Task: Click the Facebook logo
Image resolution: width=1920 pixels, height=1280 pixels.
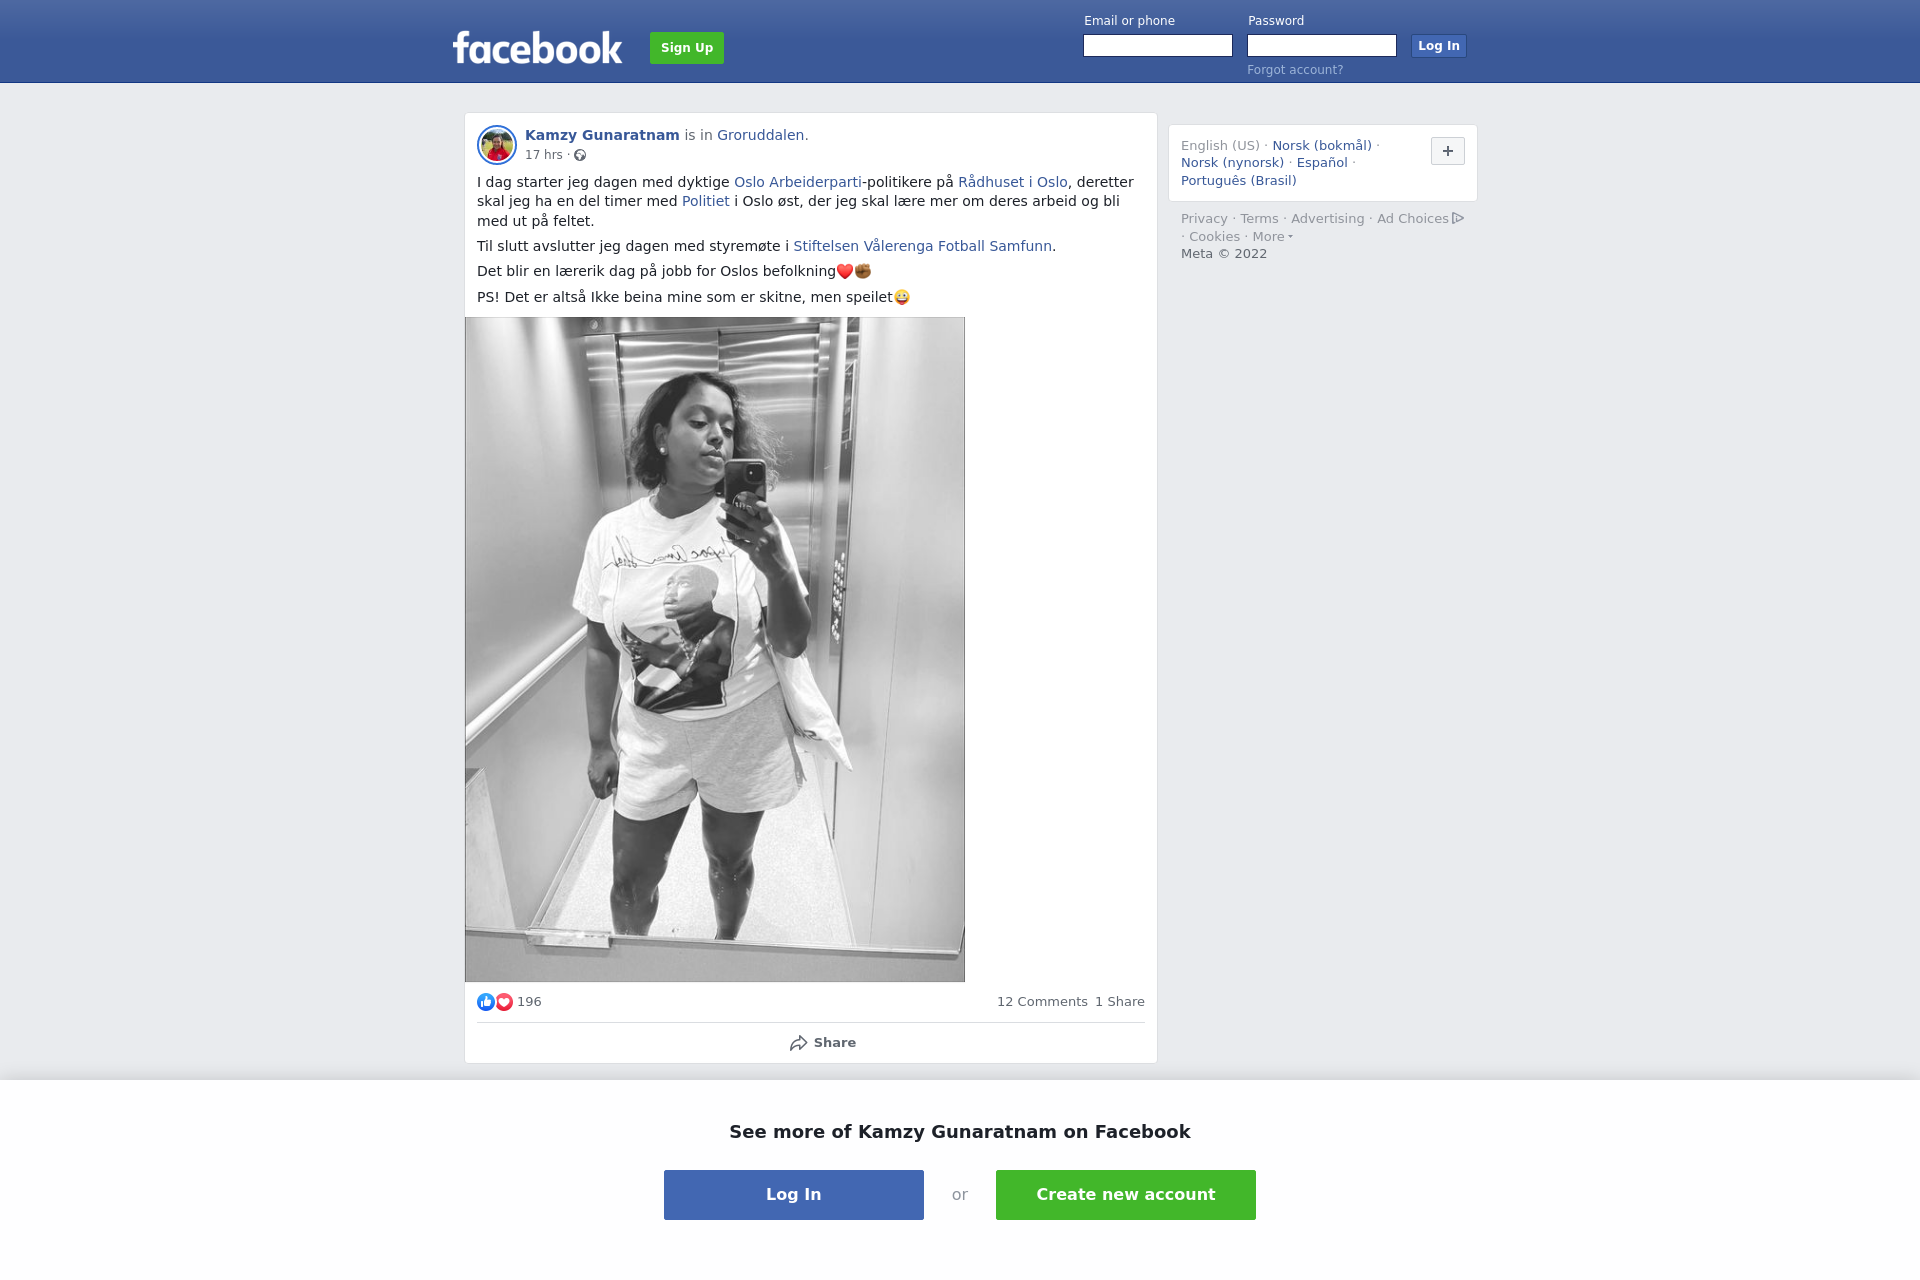Action: point(537,48)
